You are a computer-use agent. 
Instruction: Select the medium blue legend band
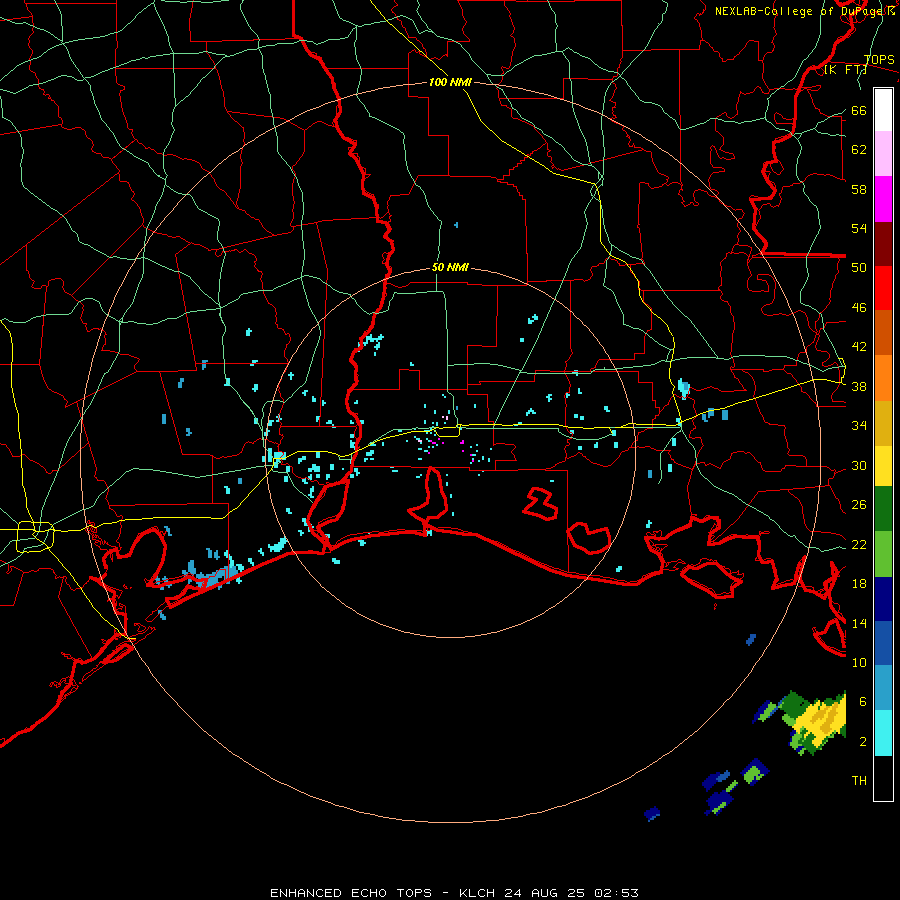coord(883,643)
